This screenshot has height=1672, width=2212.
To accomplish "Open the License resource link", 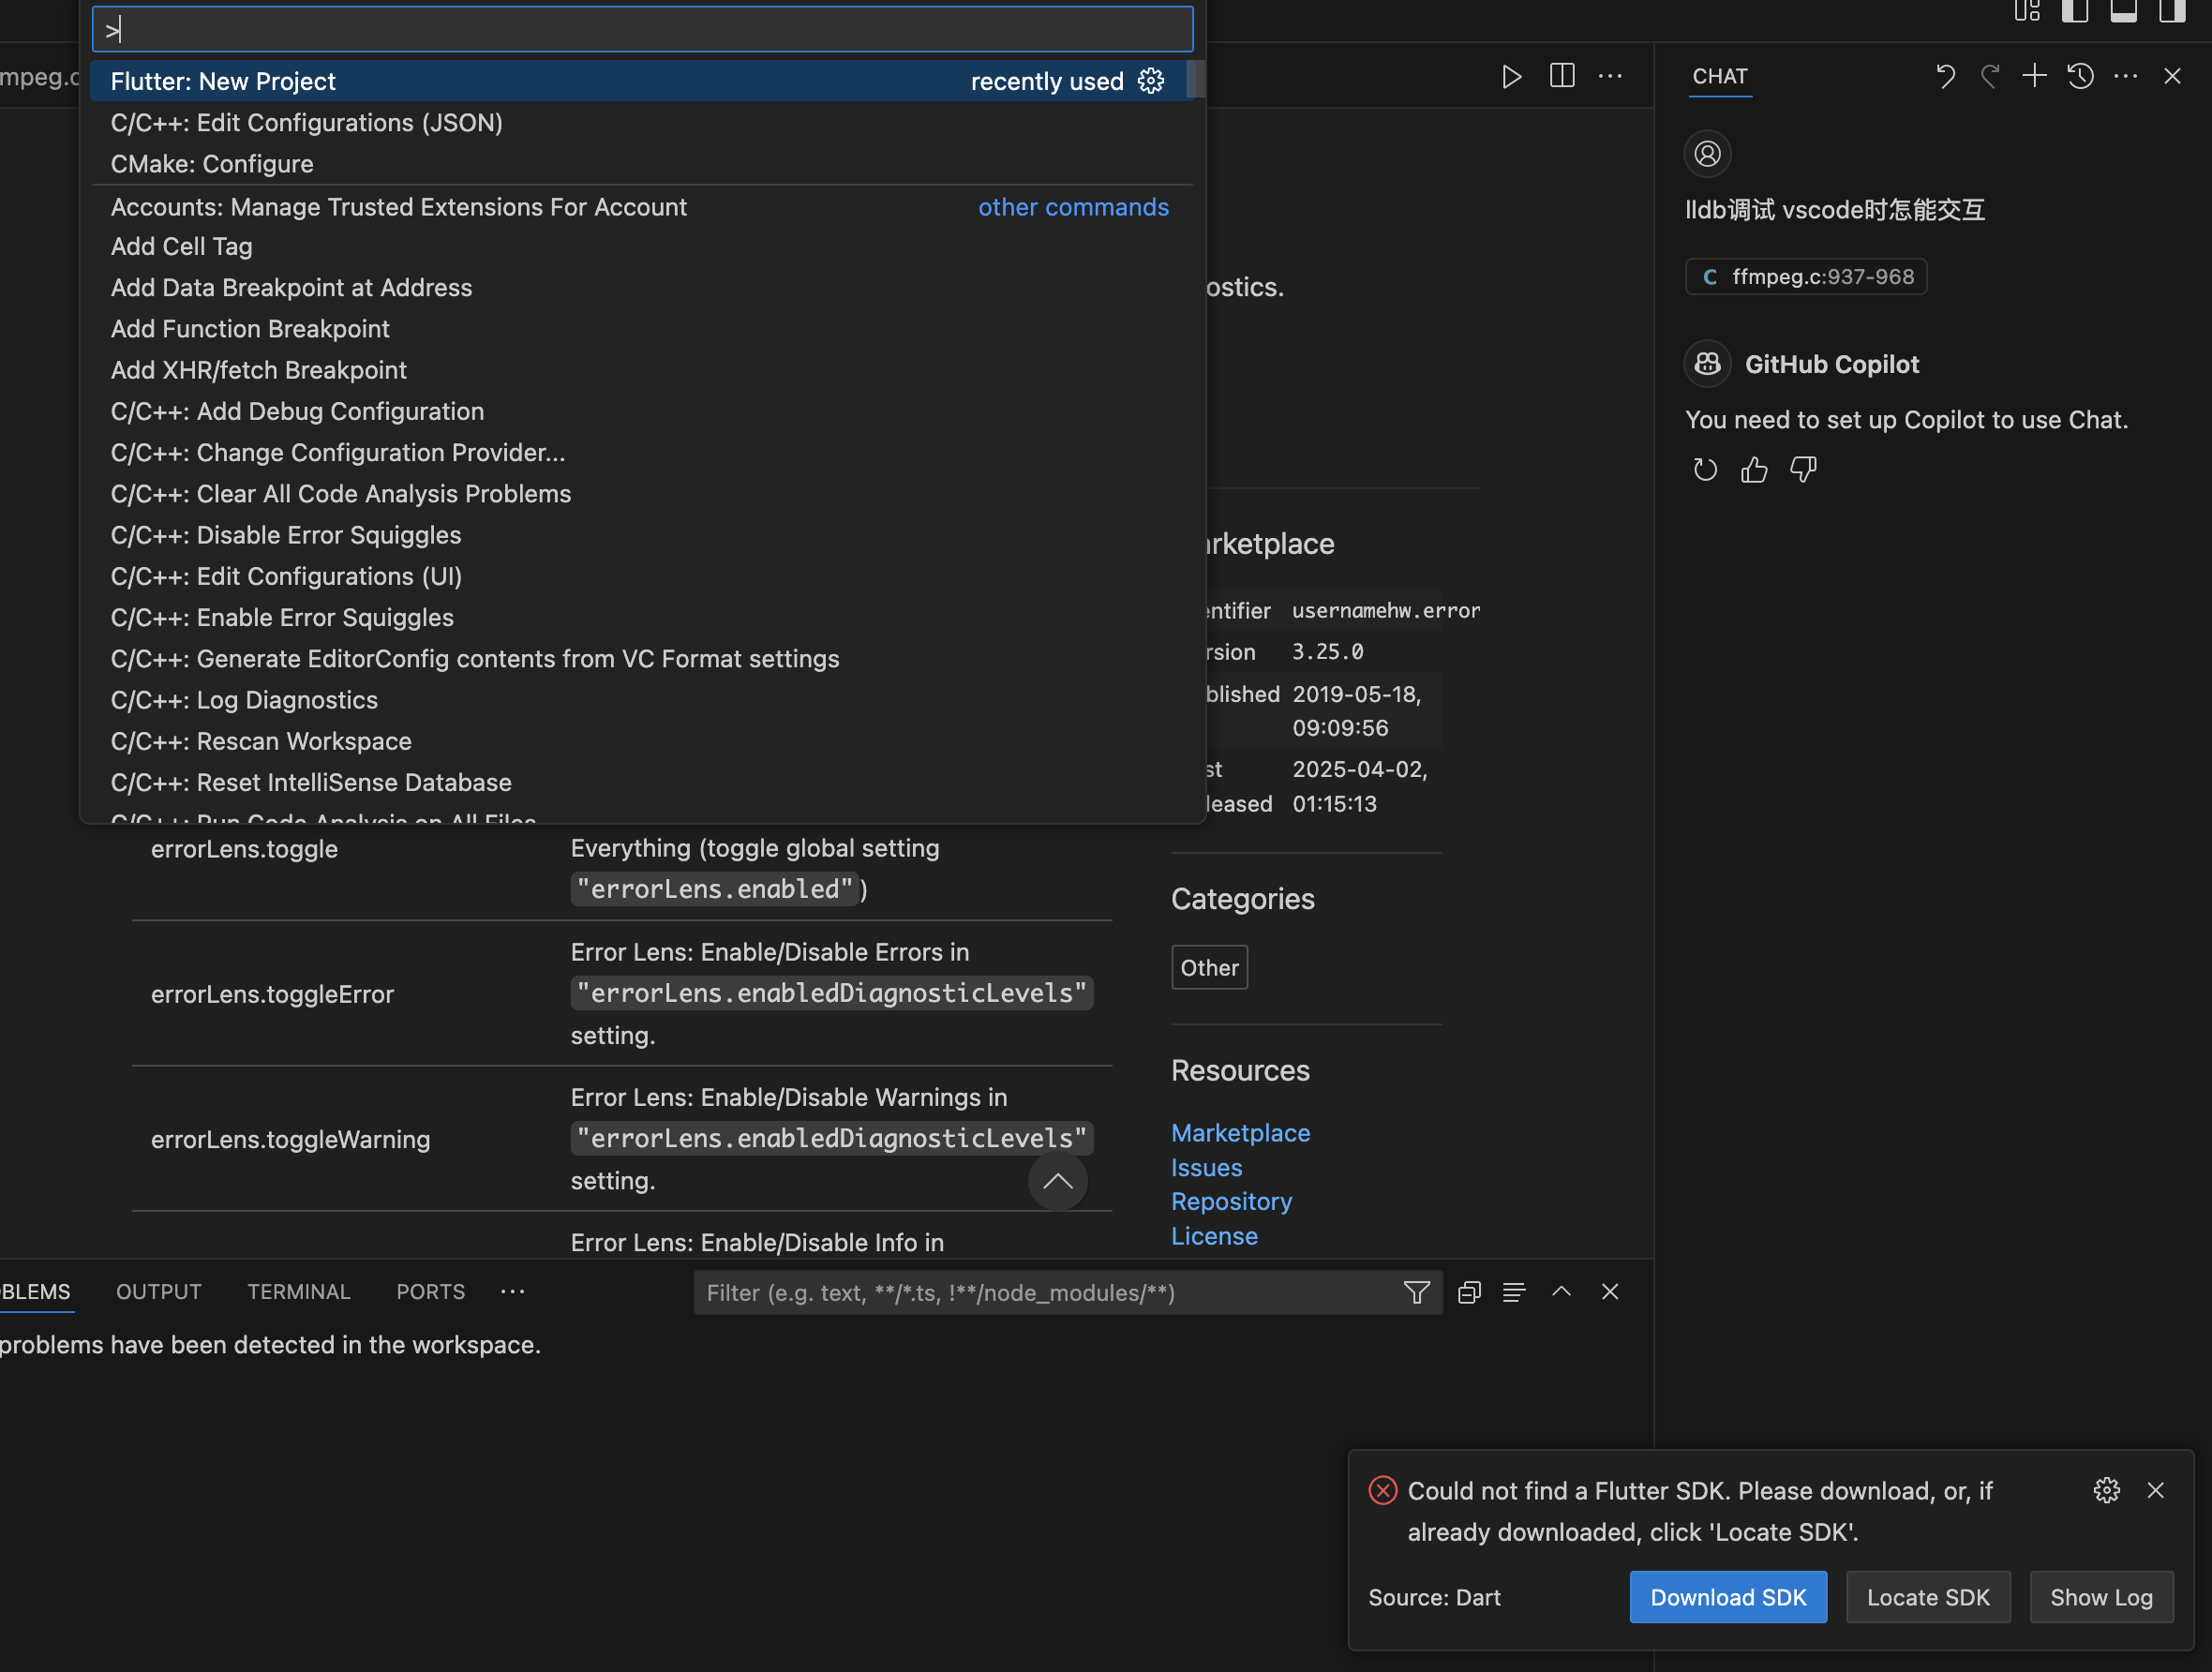I will pyautogui.click(x=1214, y=1236).
